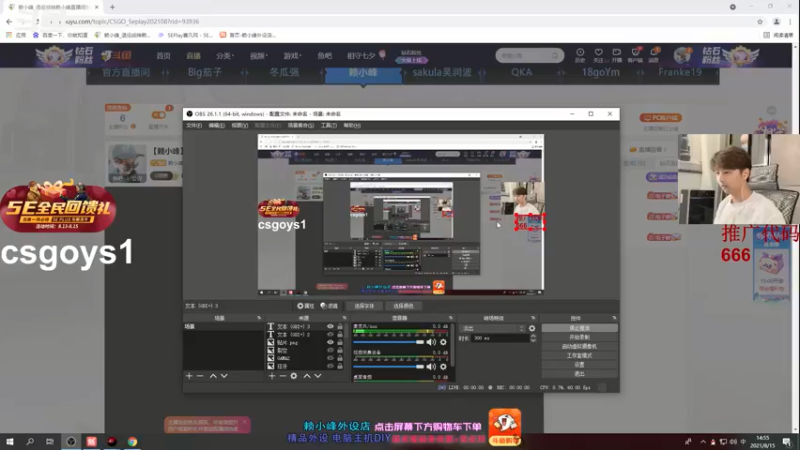
Task: Toggle visibility of third source (png image)
Action: [x=330, y=342]
